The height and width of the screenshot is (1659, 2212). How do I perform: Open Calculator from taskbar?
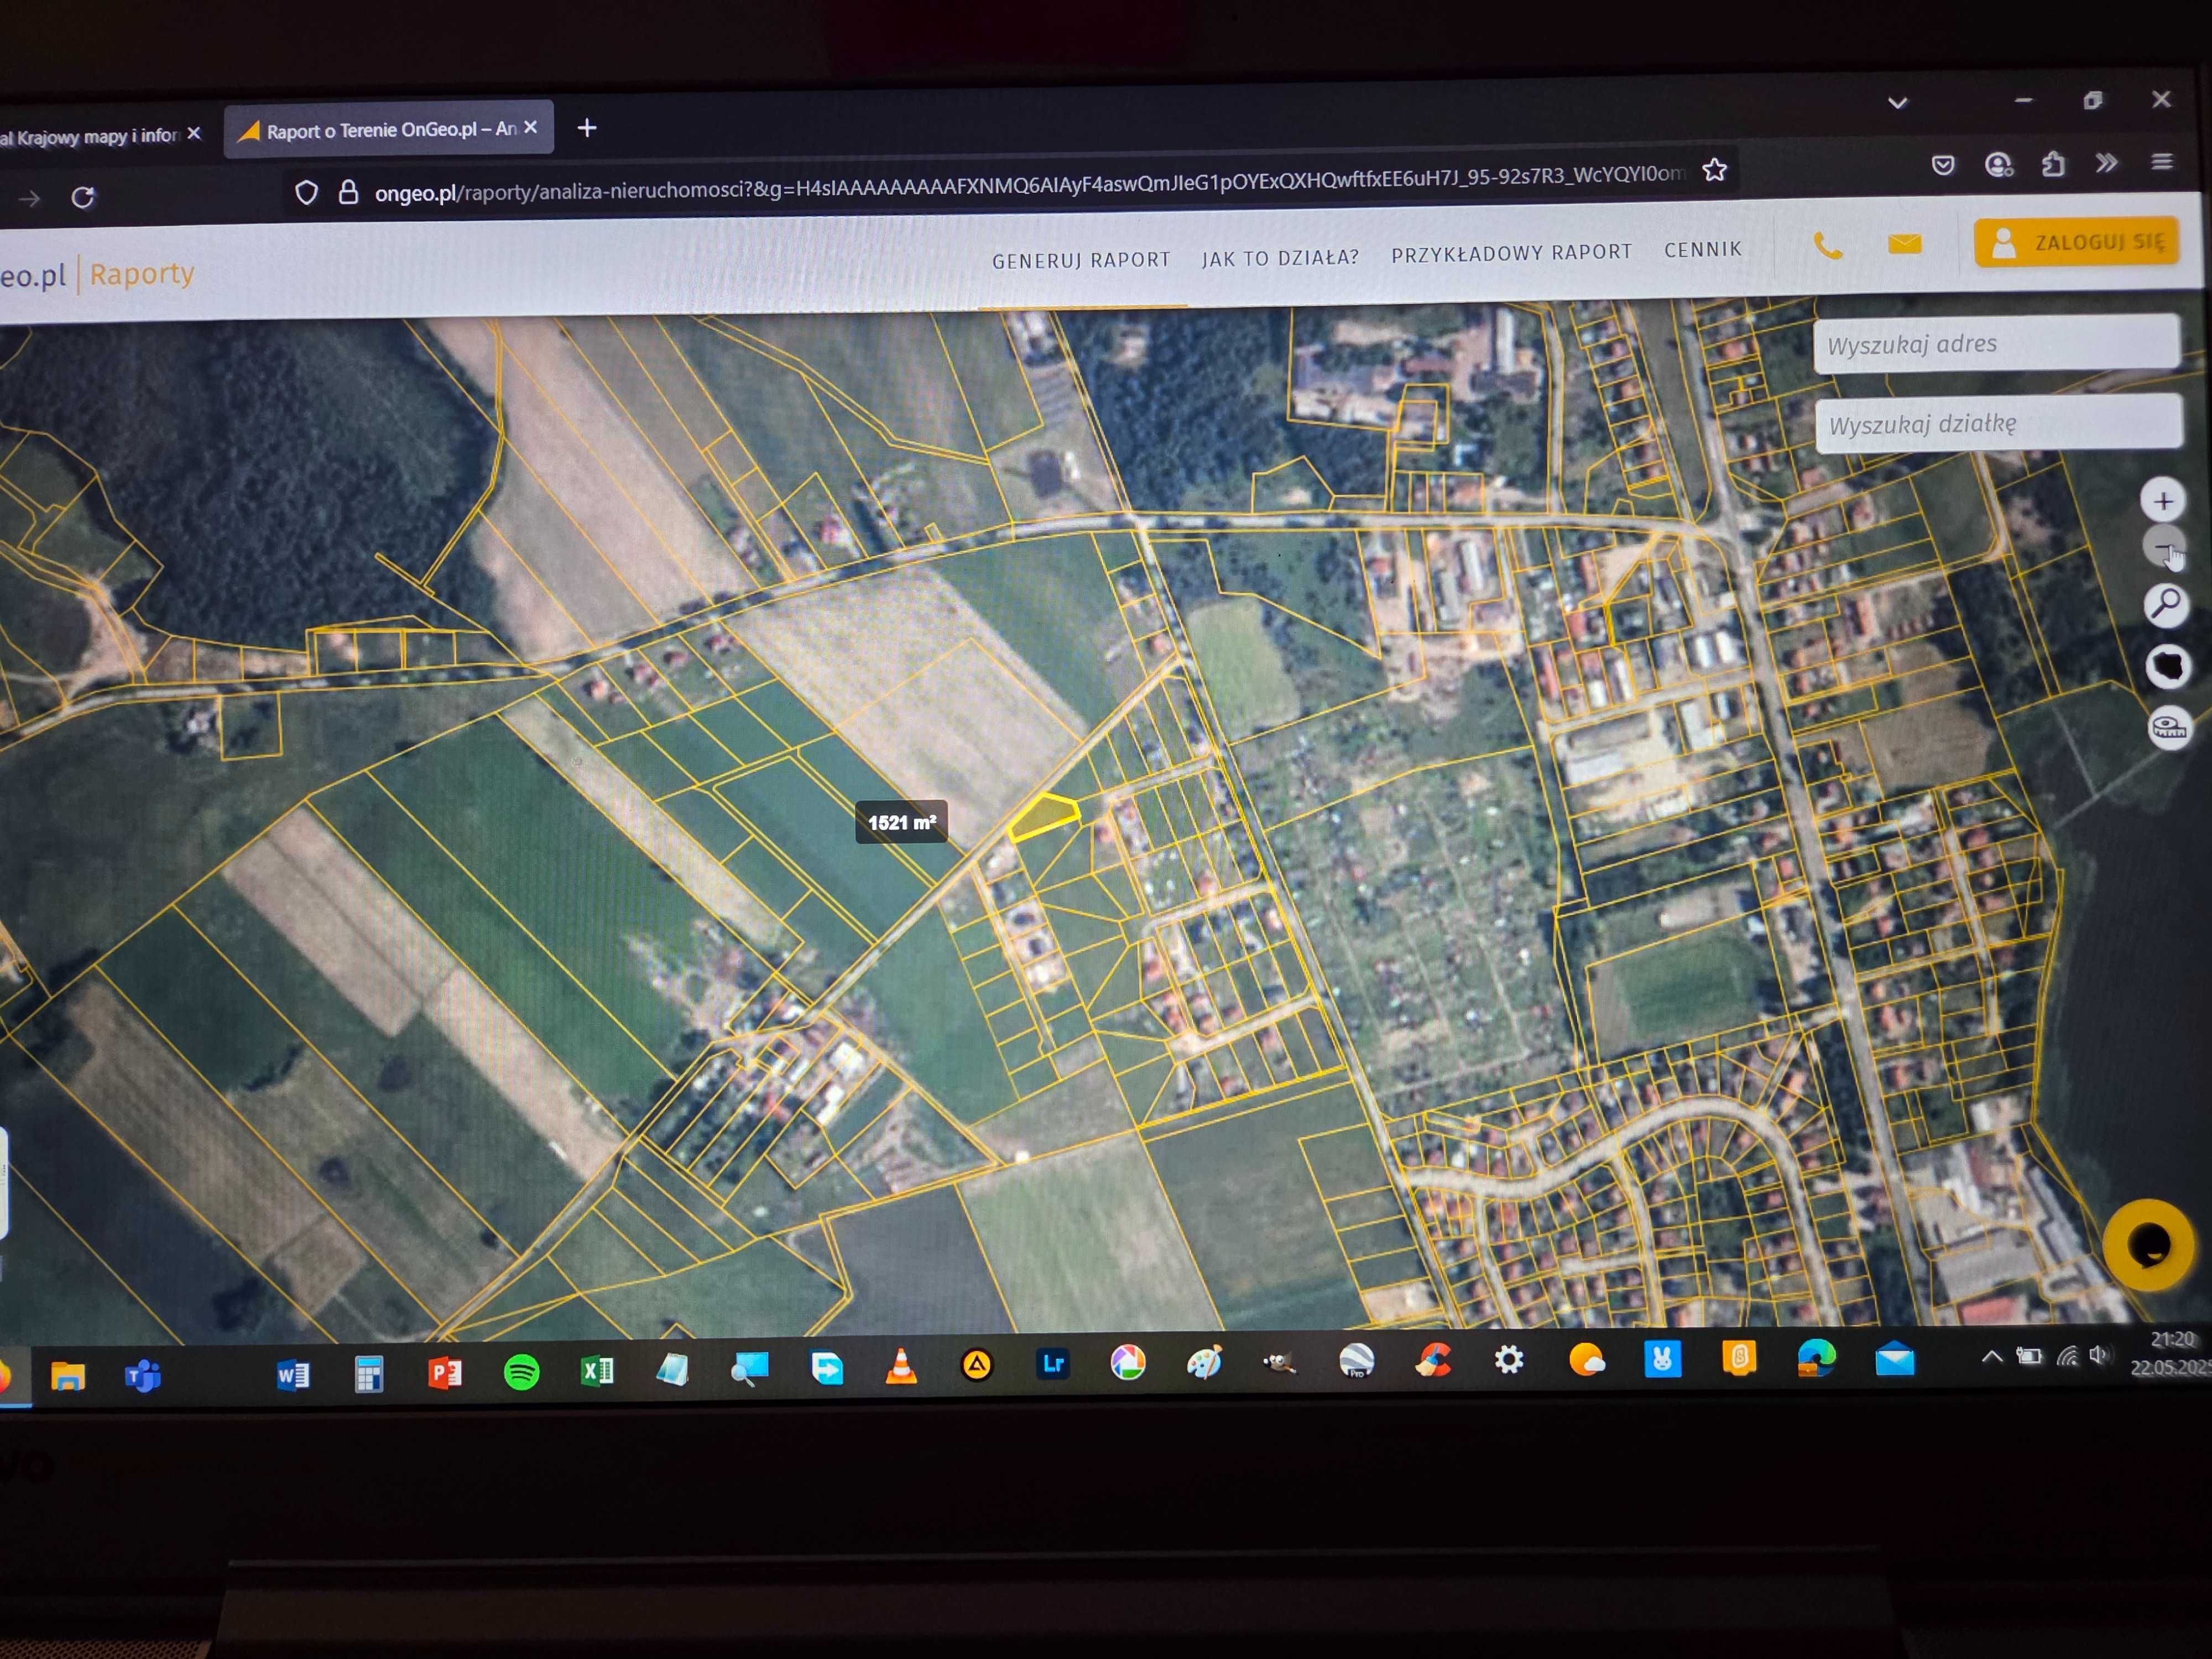369,1374
